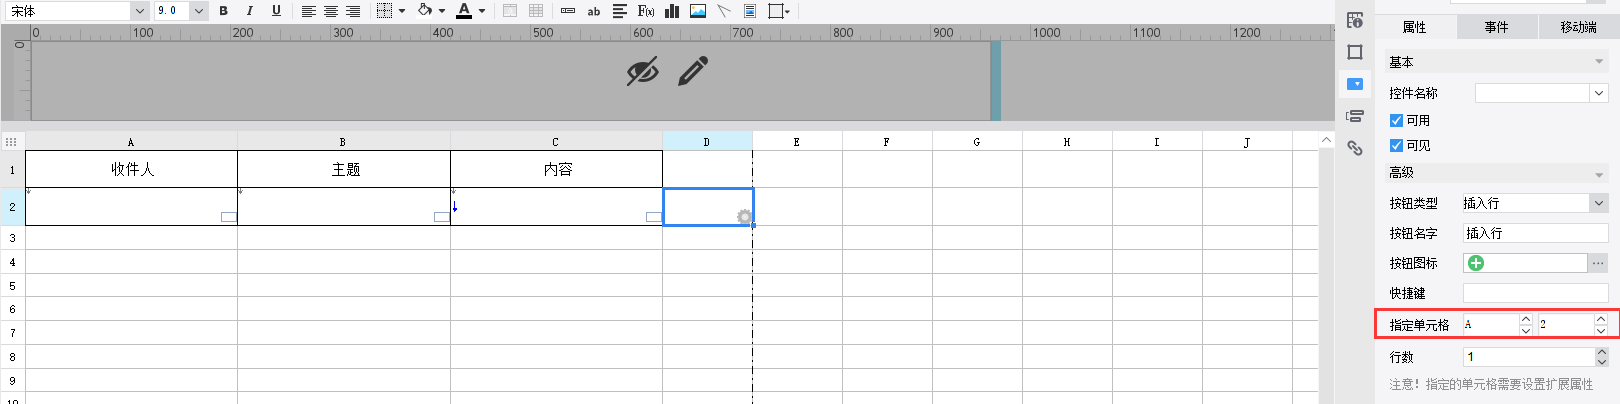Viewport: 1620px width, 404px height.
Task: Open font color dropdown arrow
Action: [x=482, y=11]
